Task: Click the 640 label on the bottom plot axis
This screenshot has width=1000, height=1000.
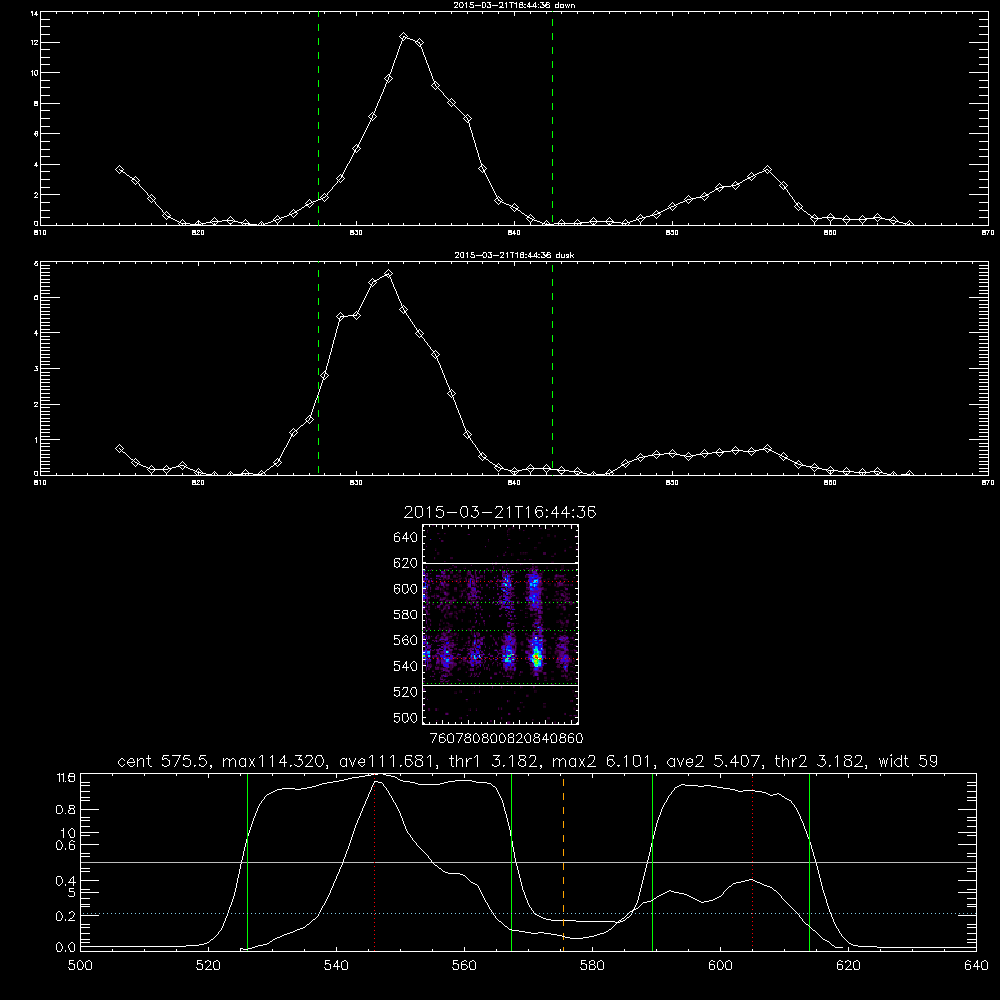Action: point(976,966)
